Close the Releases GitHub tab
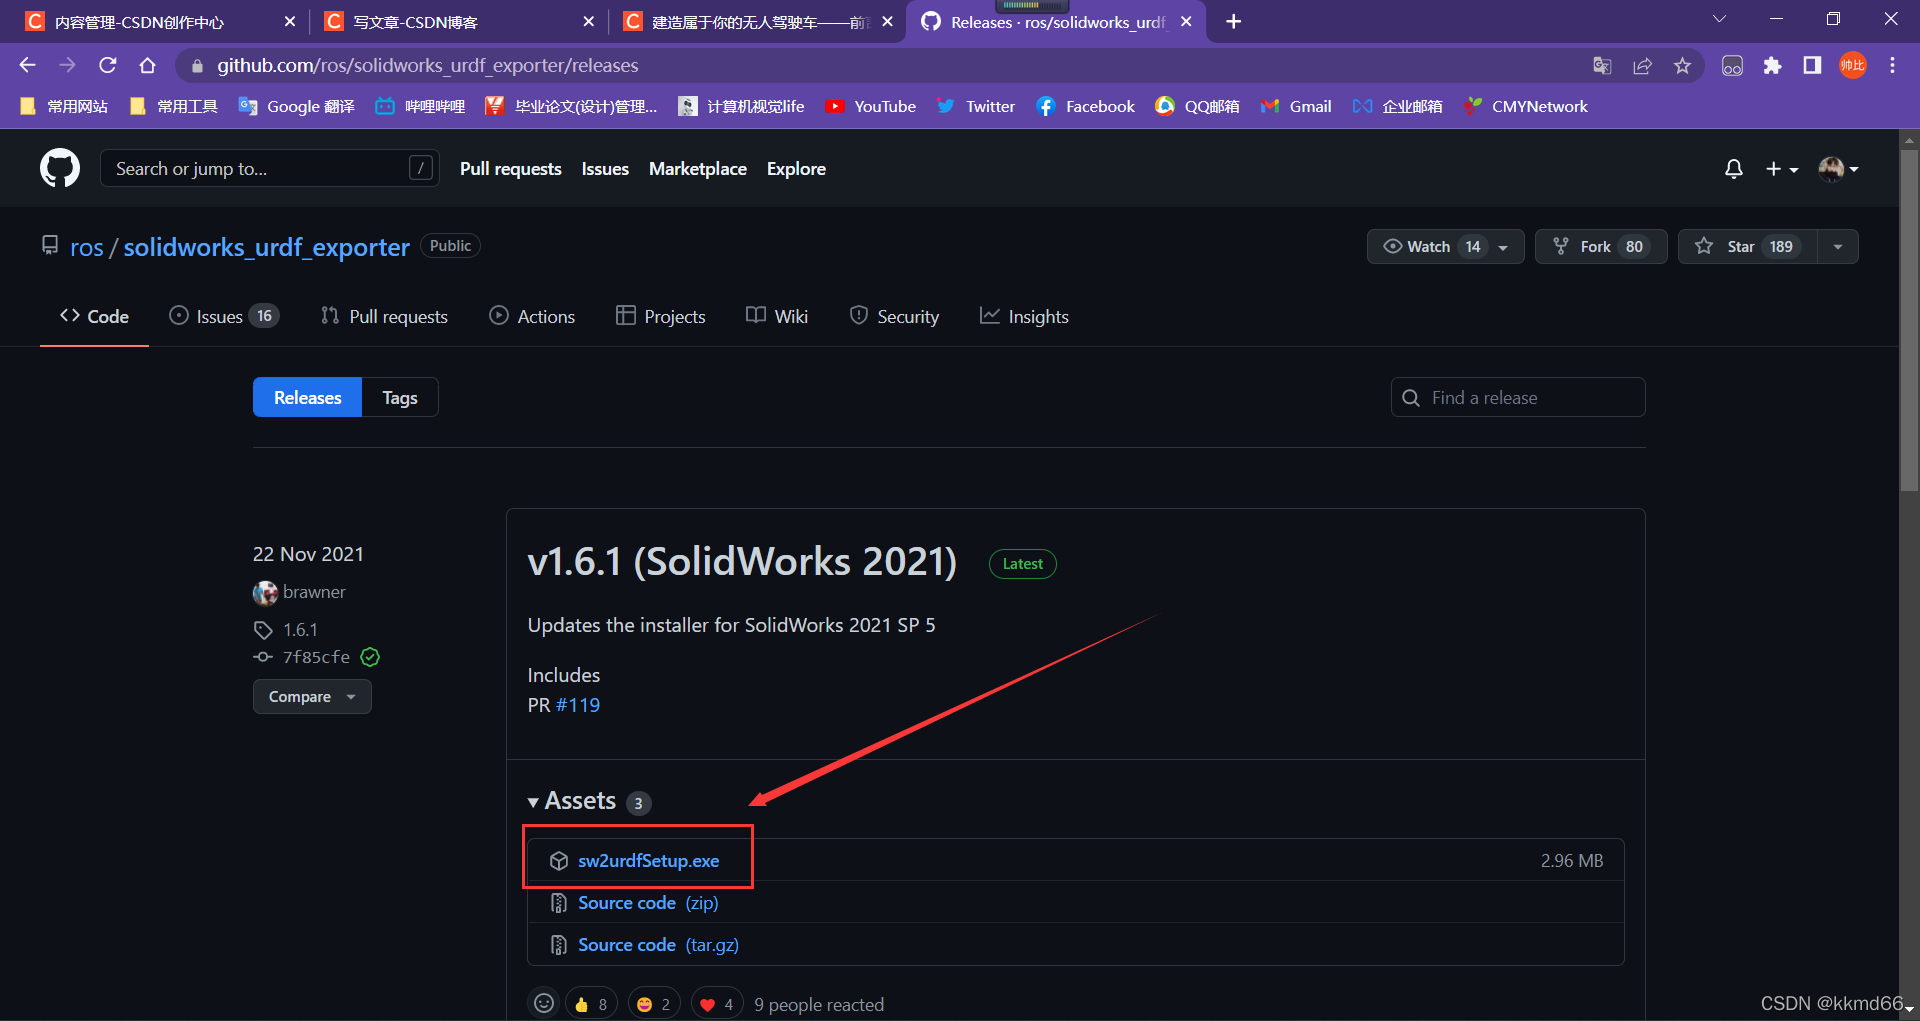 click(x=1186, y=22)
